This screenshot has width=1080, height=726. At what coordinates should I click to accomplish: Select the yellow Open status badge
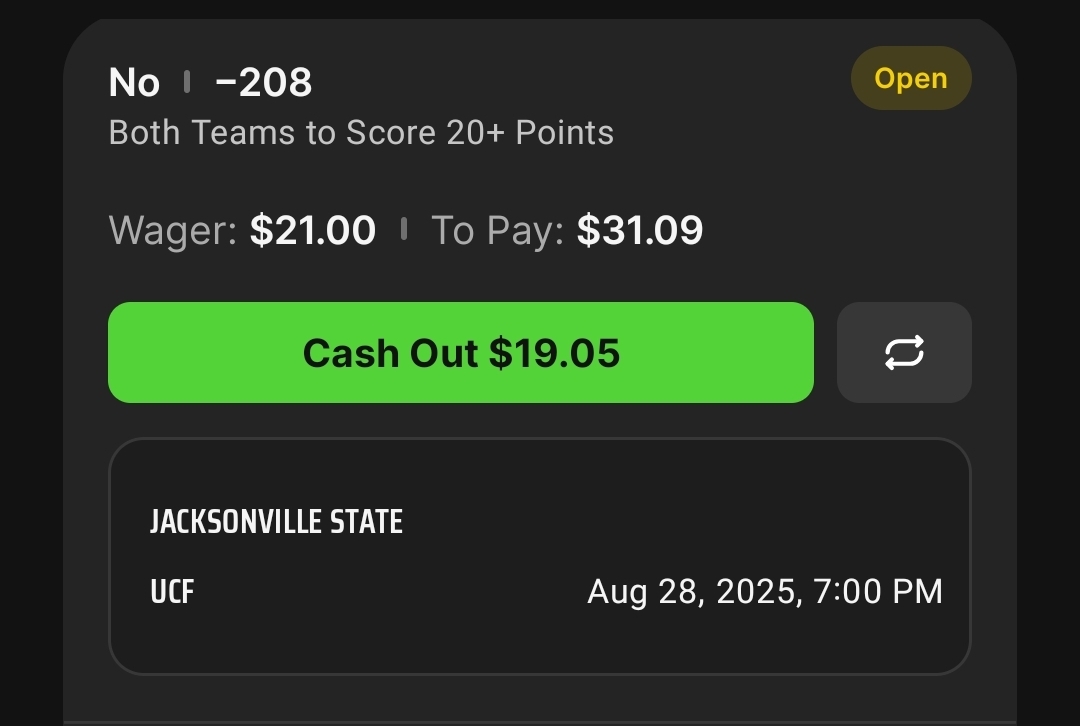(911, 79)
